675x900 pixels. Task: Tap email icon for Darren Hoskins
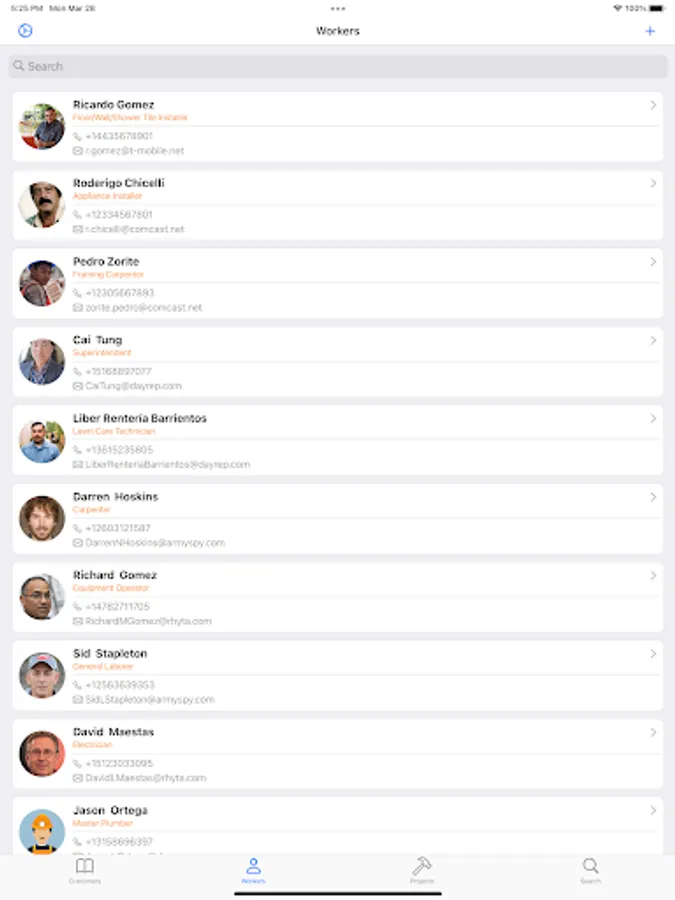tap(77, 542)
